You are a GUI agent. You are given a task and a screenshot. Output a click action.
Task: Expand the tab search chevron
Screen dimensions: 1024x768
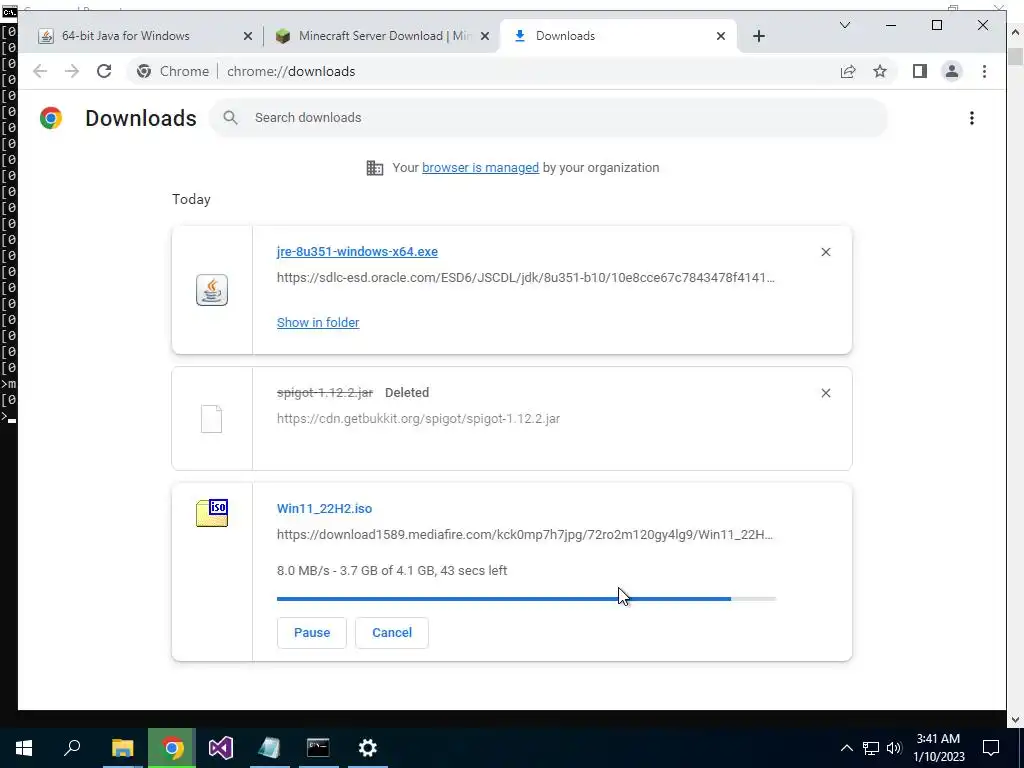[844, 25]
